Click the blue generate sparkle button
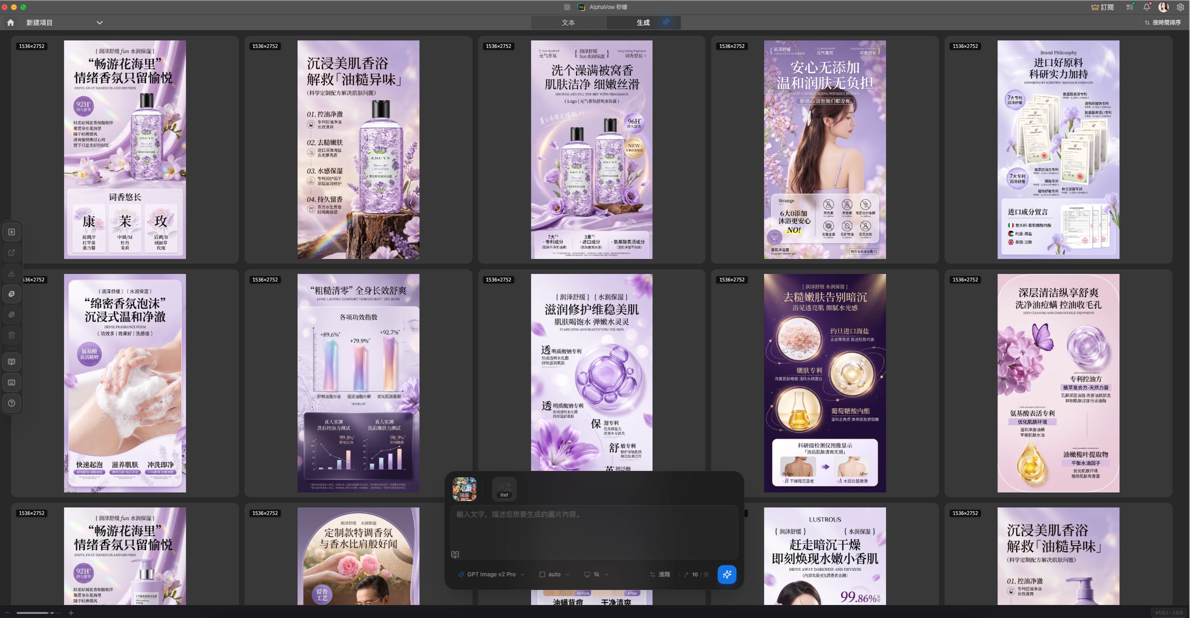The width and height of the screenshot is (1190, 618). tap(727, 575)
